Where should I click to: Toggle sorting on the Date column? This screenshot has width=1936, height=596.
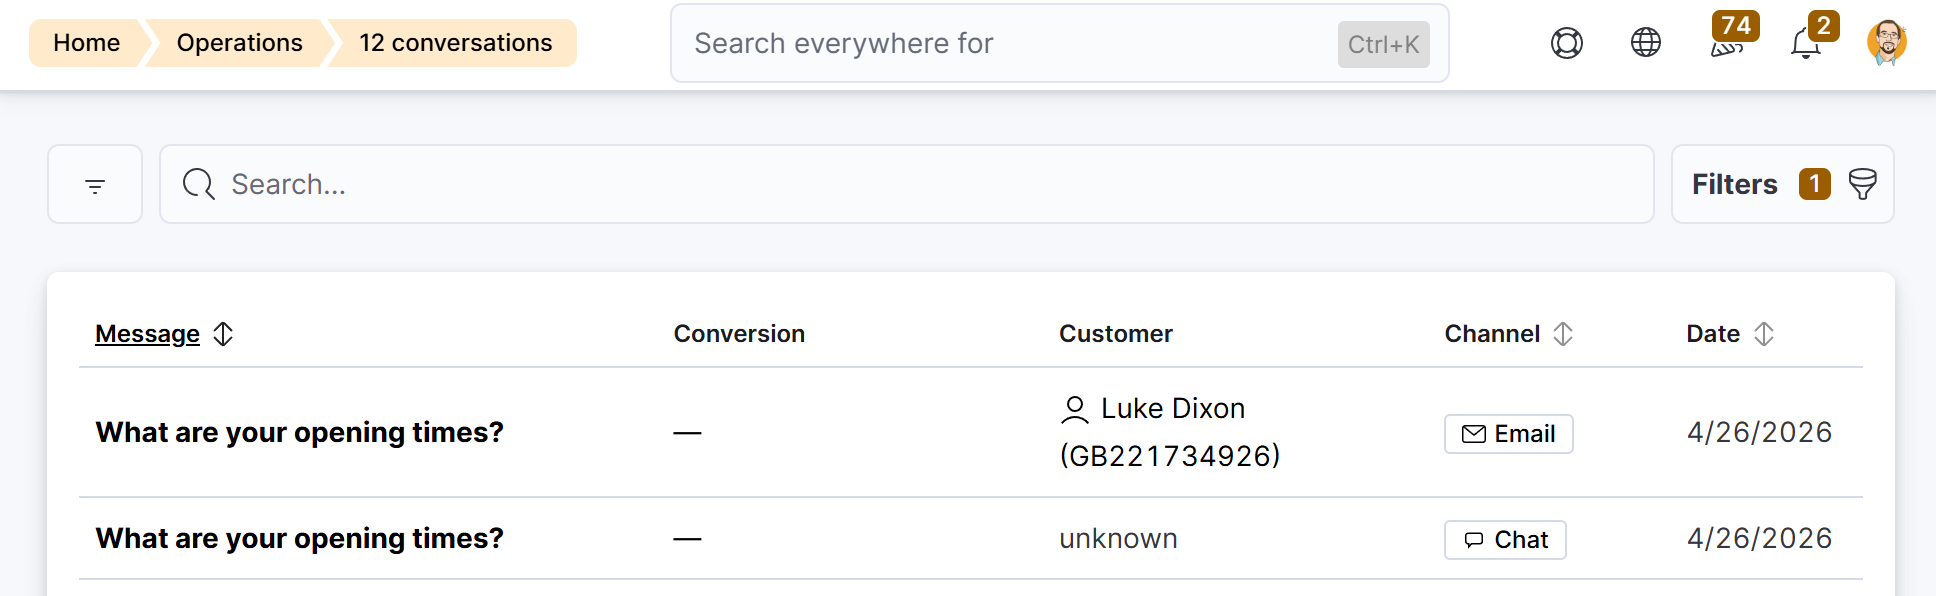point(1764,334)
